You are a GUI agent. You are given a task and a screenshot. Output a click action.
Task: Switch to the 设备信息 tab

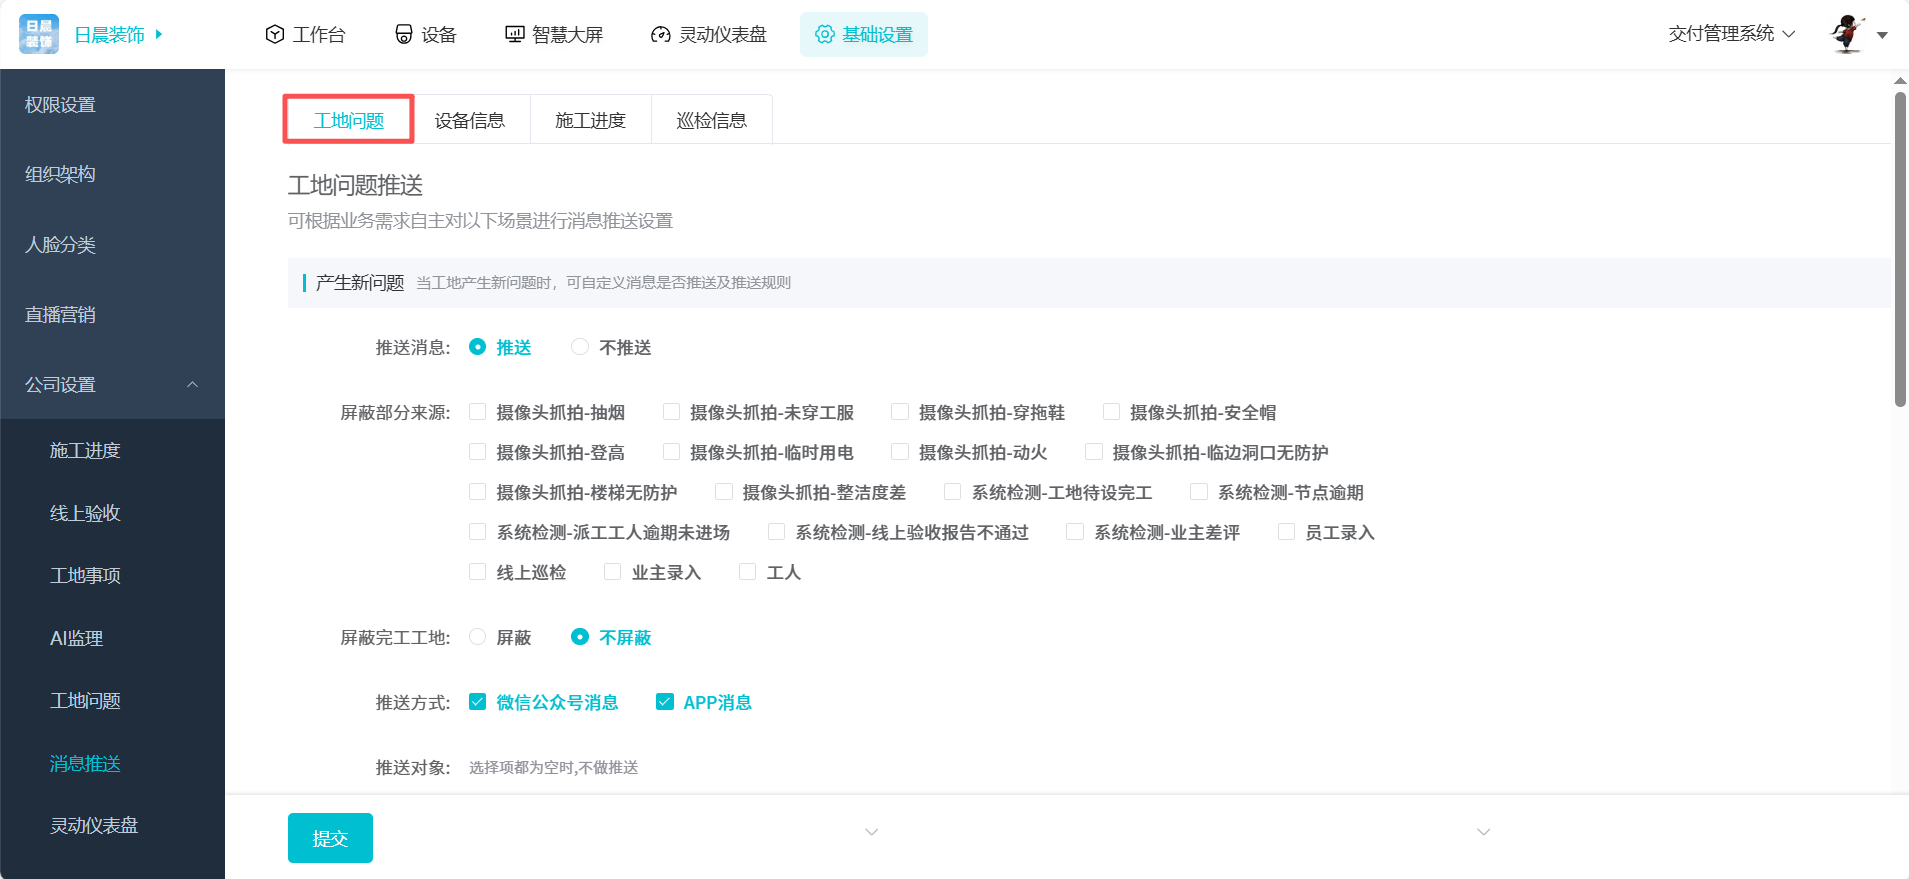click(x=470, y=120)
